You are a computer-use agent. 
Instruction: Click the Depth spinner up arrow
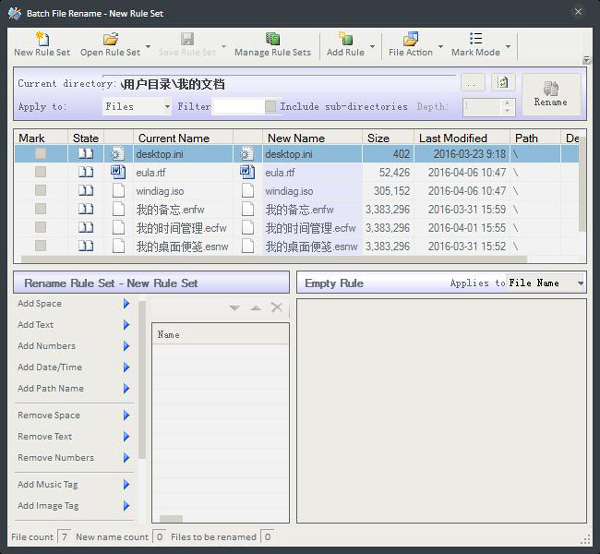(x=507, y=103)
